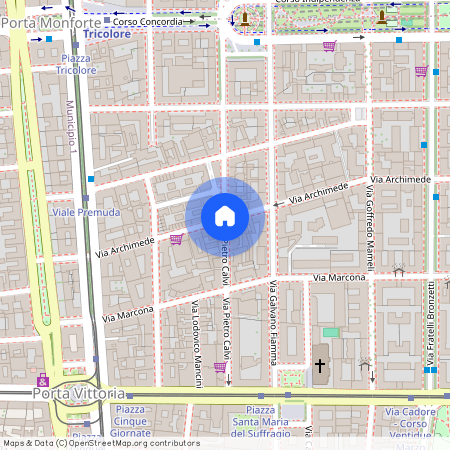Click the Porta Vittoria label
The width and height of the screenshot is (450, 450).
(x=79, y=394)
